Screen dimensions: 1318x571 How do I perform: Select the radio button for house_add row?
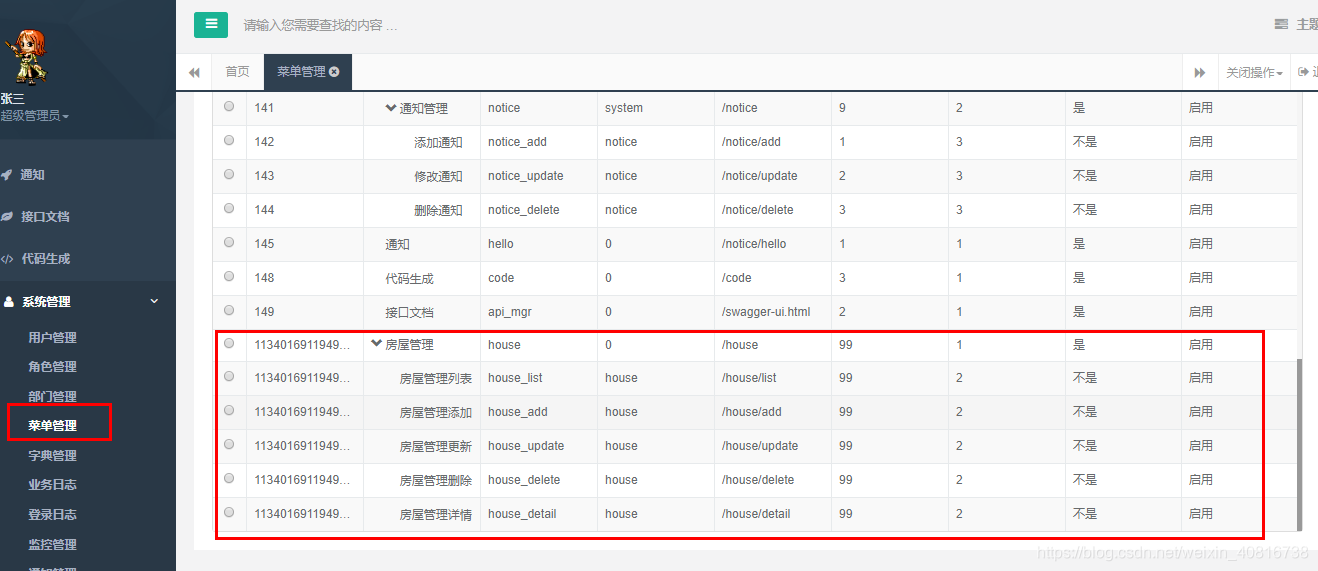[x=229, y=410]
